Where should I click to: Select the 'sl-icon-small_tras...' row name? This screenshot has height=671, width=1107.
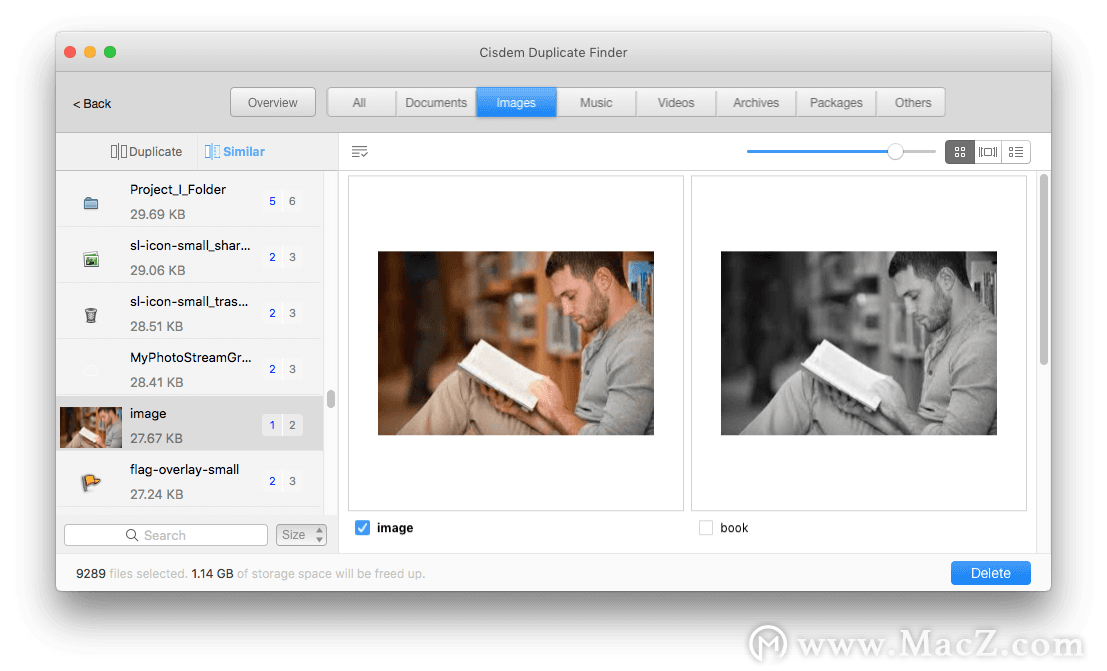pyautogui.click(x=189, y=302)
